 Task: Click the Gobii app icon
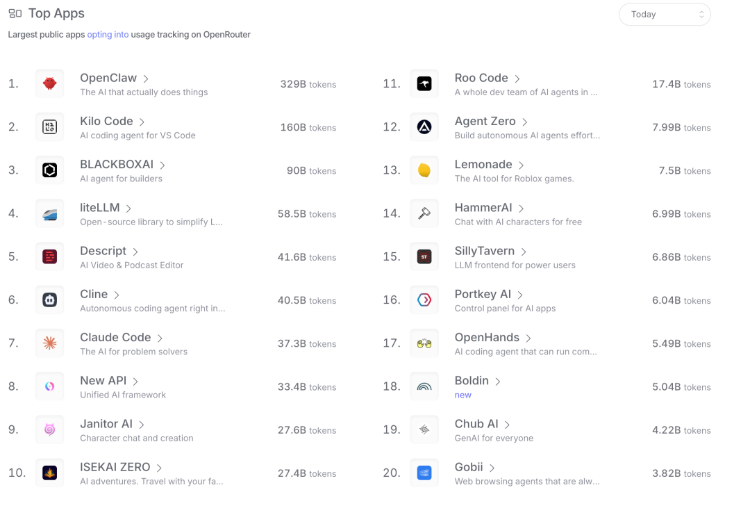[x=424, y=473]
